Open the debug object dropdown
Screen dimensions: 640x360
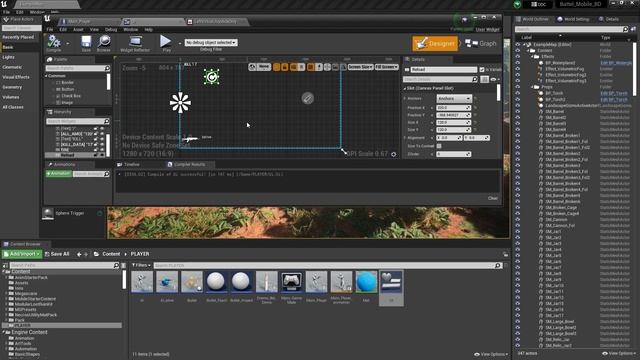click(x=211, y=42)
